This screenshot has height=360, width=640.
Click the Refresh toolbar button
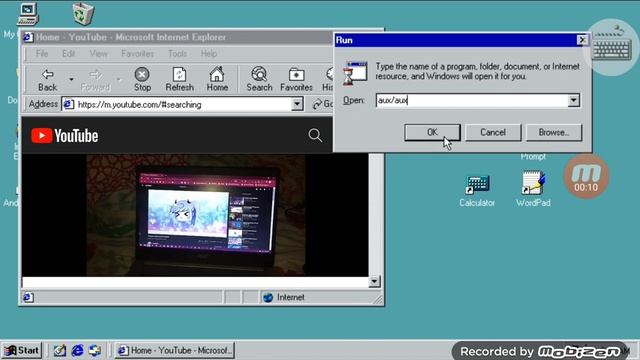coord(179,80)
